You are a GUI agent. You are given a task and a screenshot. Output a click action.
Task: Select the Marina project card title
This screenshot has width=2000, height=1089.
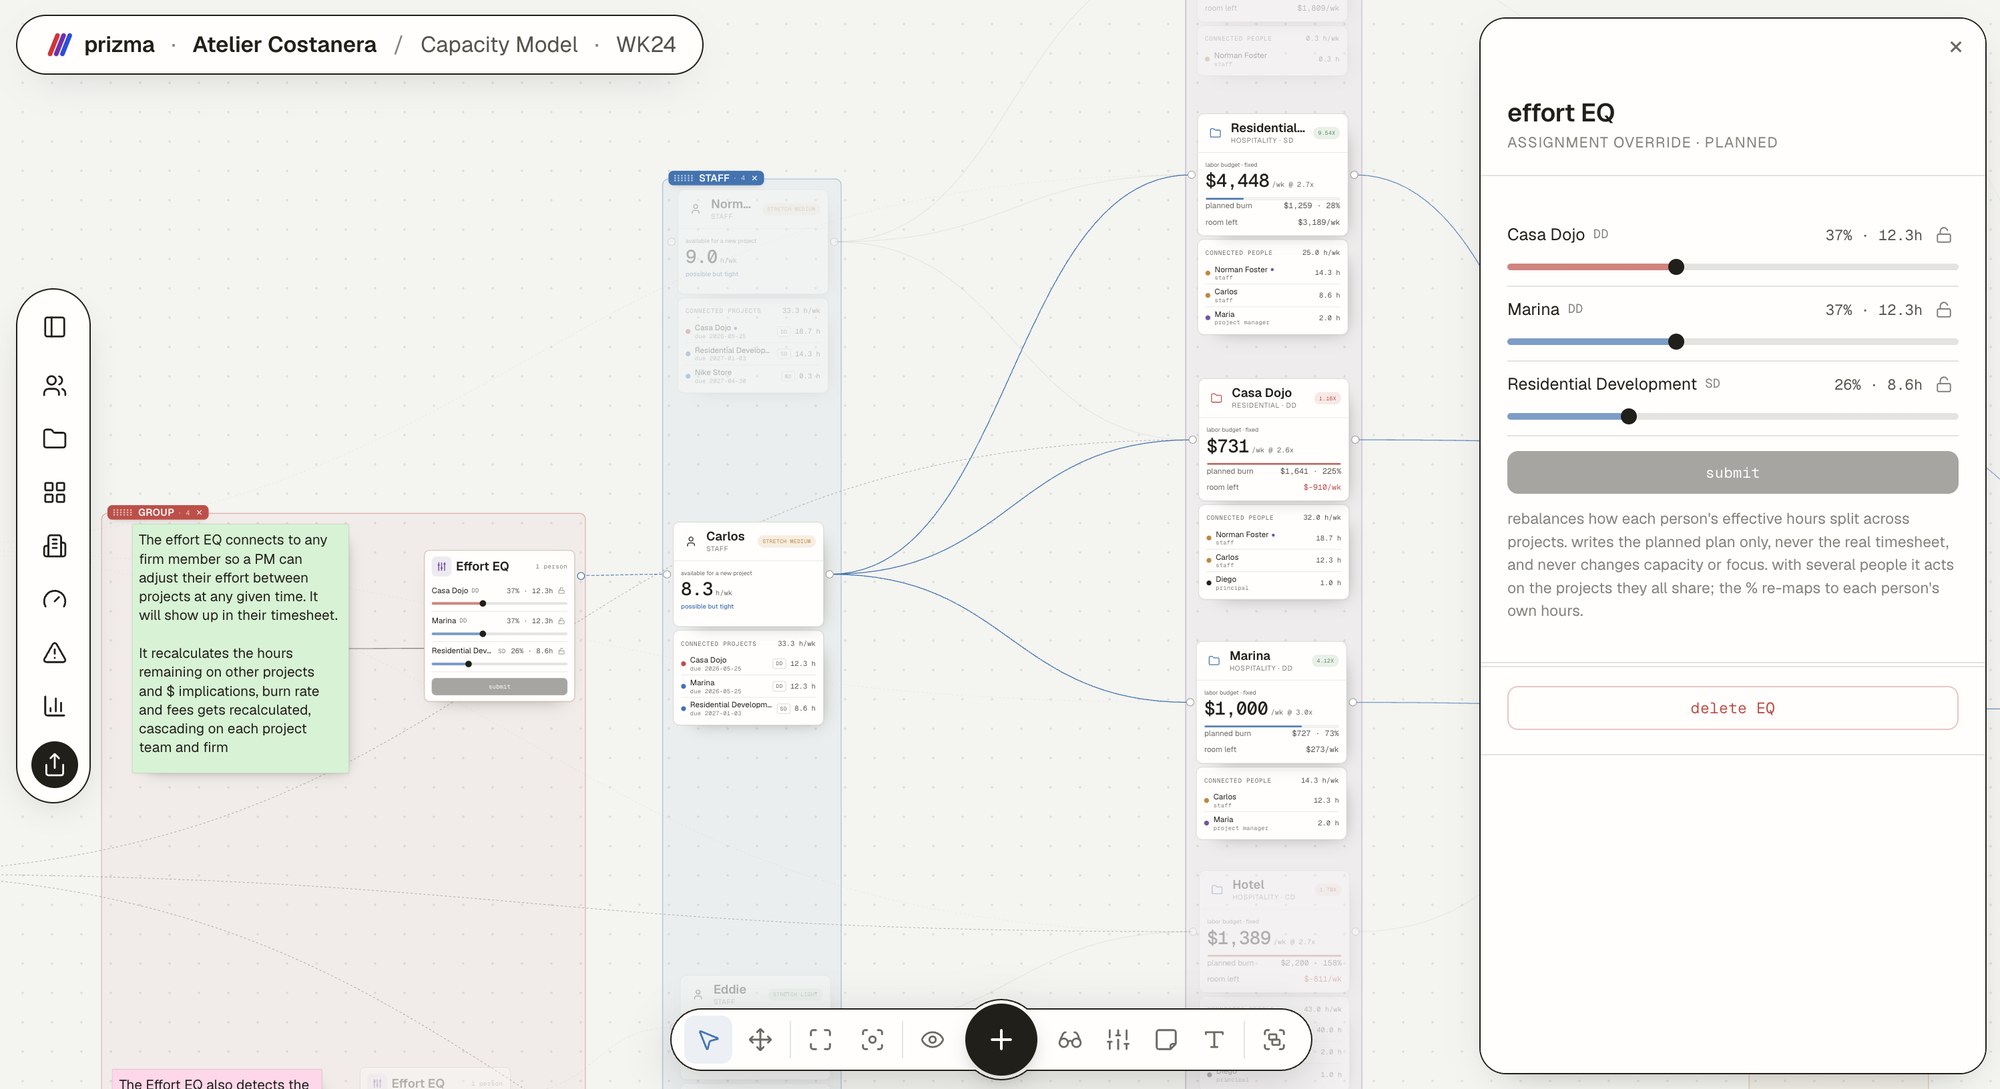(1249, 656)
